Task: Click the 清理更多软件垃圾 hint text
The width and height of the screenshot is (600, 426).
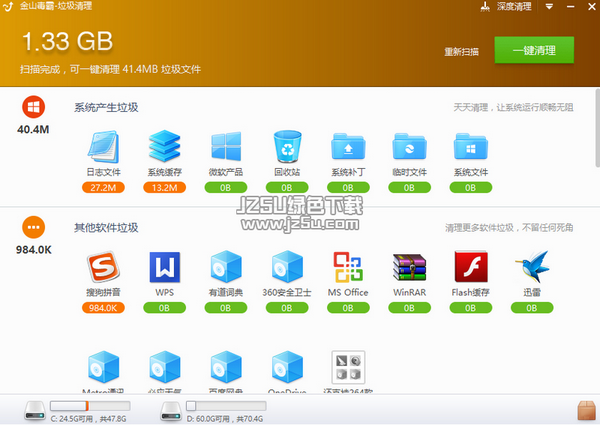Action: (x=509, y=228)
